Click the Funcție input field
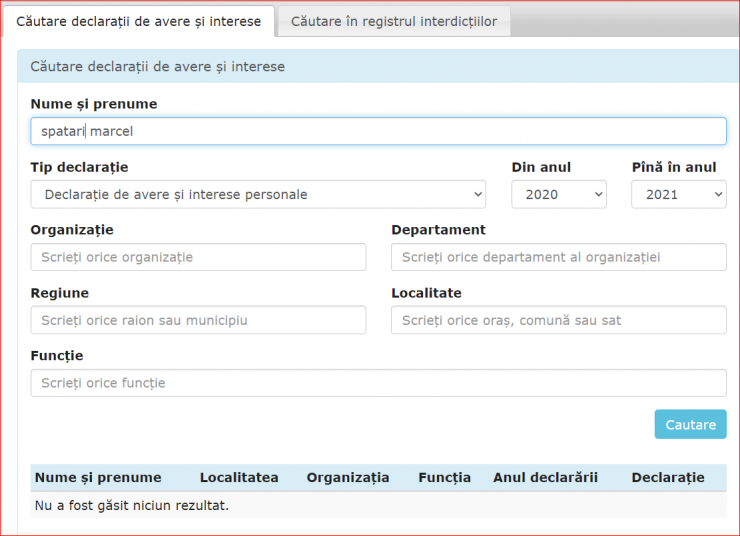Screen dimensions: 740x536 coord(378,383)
